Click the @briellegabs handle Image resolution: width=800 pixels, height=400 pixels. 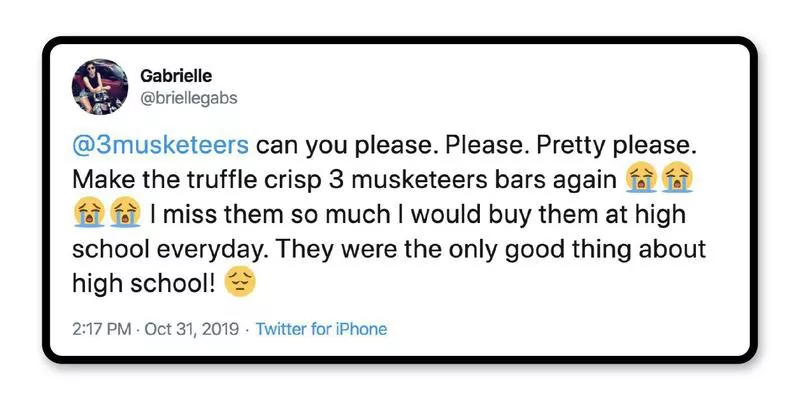coord(189,98)
